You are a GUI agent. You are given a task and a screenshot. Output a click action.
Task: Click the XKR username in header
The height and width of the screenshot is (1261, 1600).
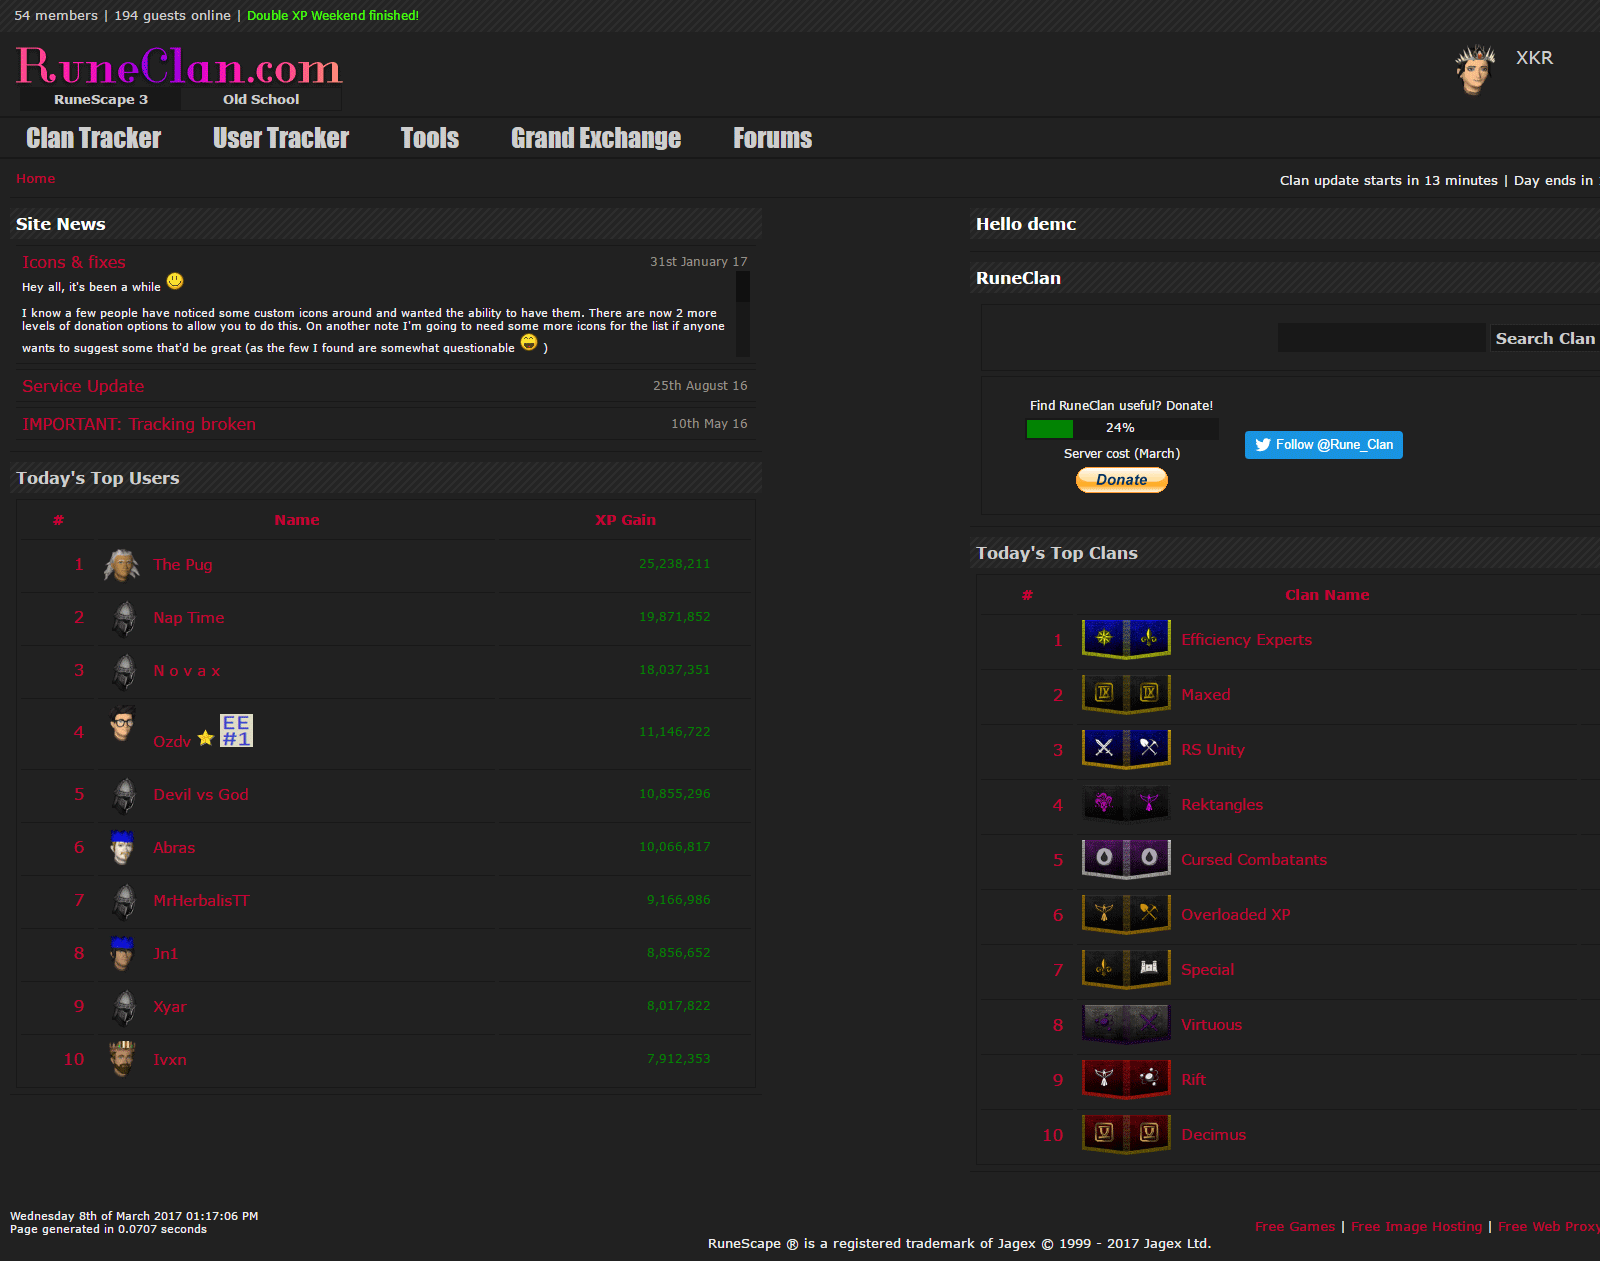coord(1534,58)
